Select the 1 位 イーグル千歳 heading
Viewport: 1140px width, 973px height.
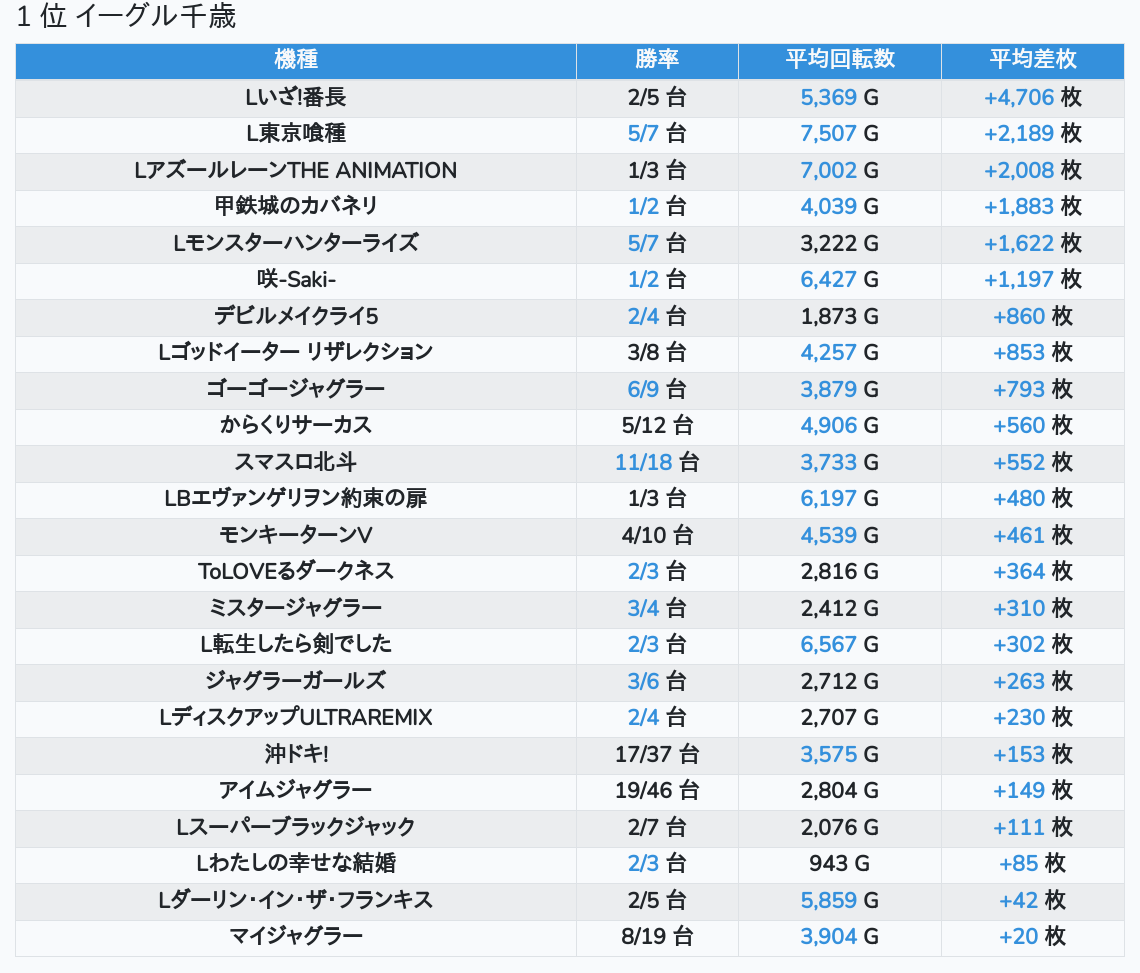[126, 16]
